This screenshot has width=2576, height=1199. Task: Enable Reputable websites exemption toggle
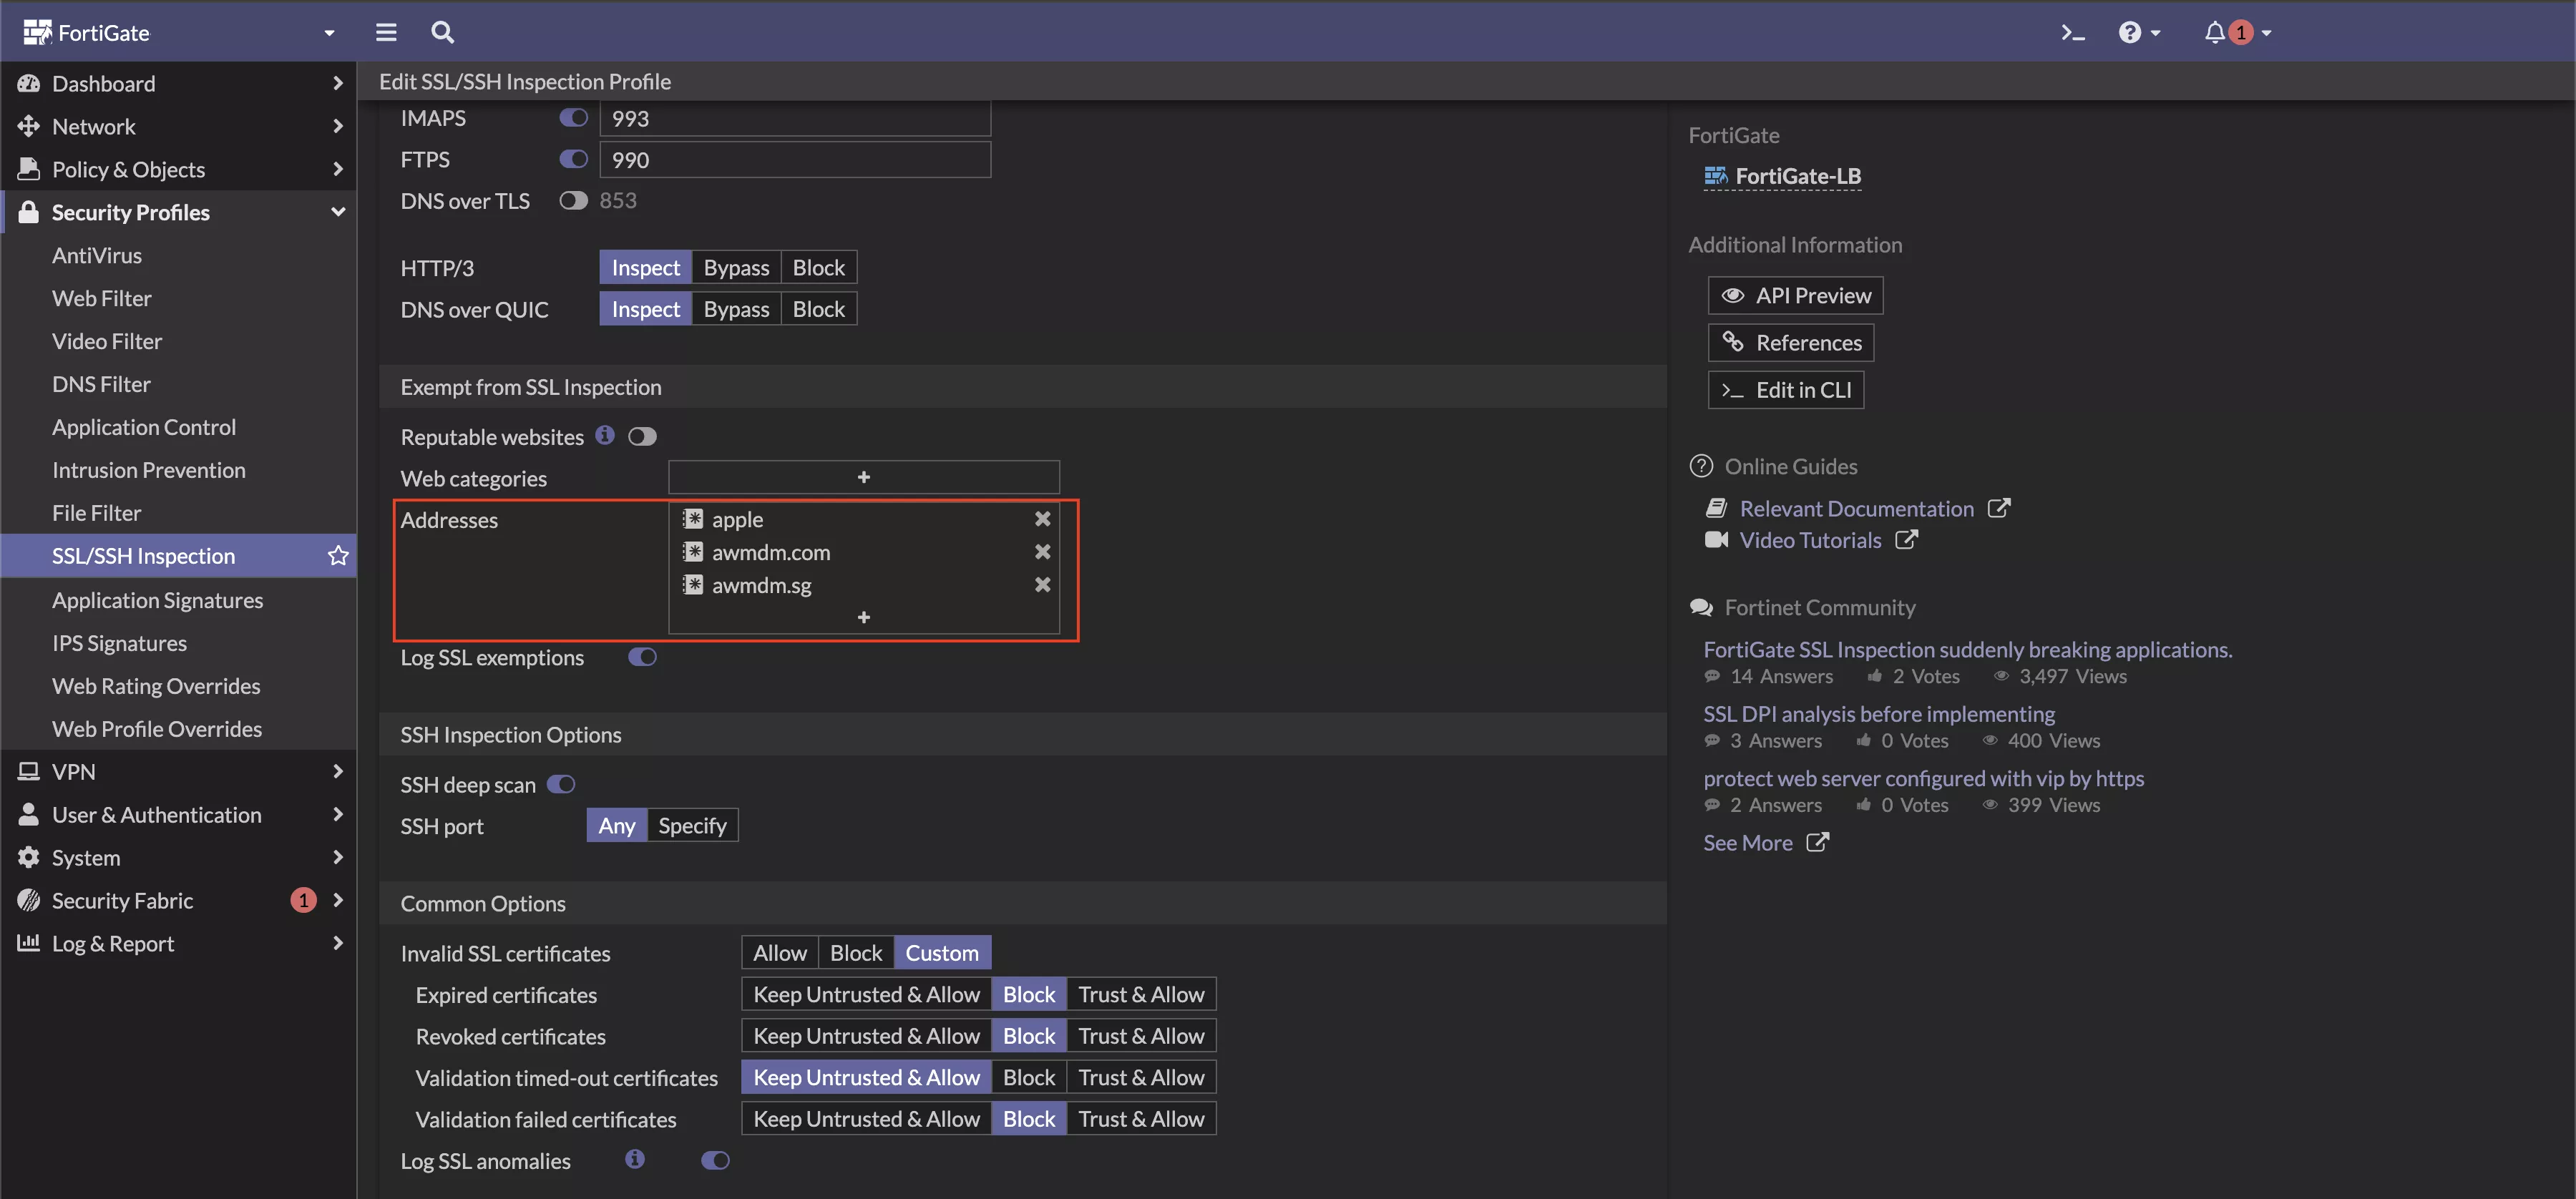click(642, 437)
